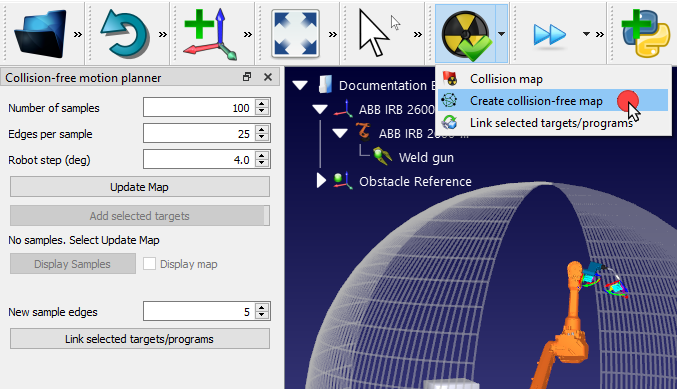Expand toolbar overflow after undo icon
Image resolution: width=677 pixels, height=389 pixels.
[x=162, y=34]
